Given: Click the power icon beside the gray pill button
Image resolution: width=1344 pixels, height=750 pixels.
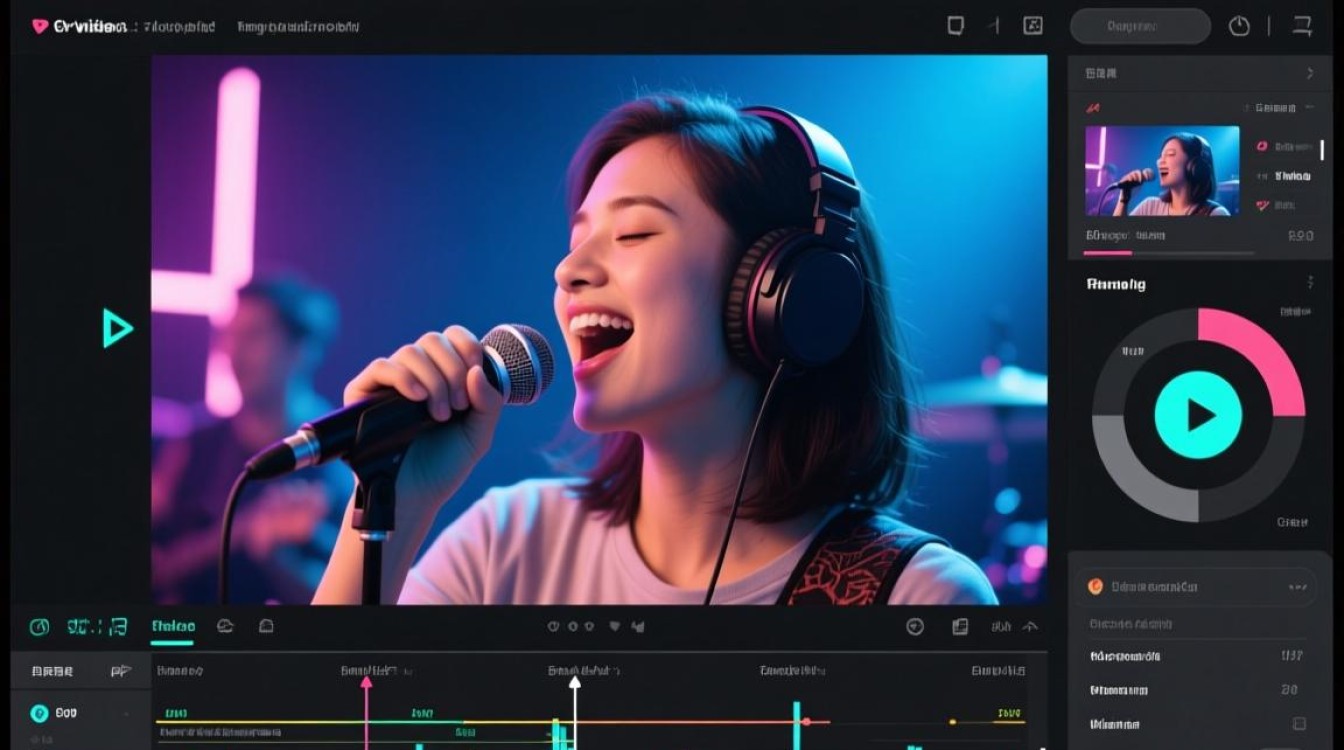Looking at the screenshot, I should (x=1239, y=26).
